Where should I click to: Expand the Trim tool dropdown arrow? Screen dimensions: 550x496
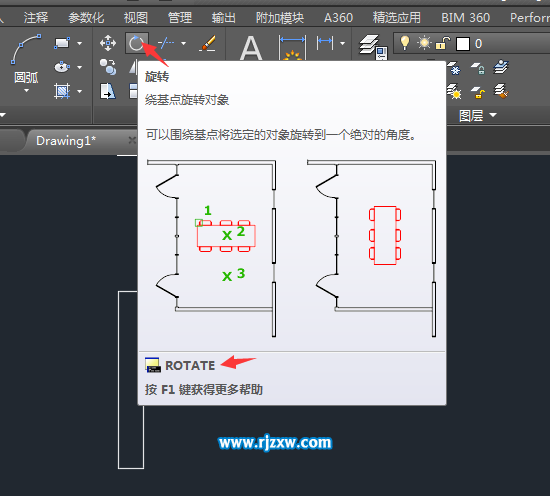[183, 43]
